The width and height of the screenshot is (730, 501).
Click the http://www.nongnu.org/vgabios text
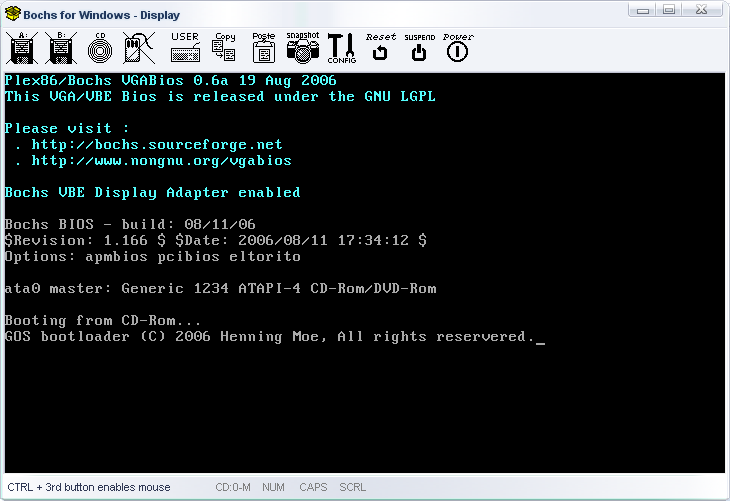click(161, 161)
